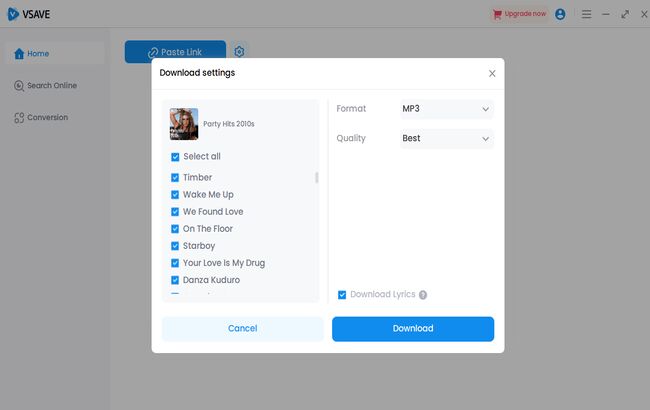The width and height of the screenshot is (650, 410).
Task: Toggle Your Love Is My Drug checkbox
Action: [x=175, y=263]
